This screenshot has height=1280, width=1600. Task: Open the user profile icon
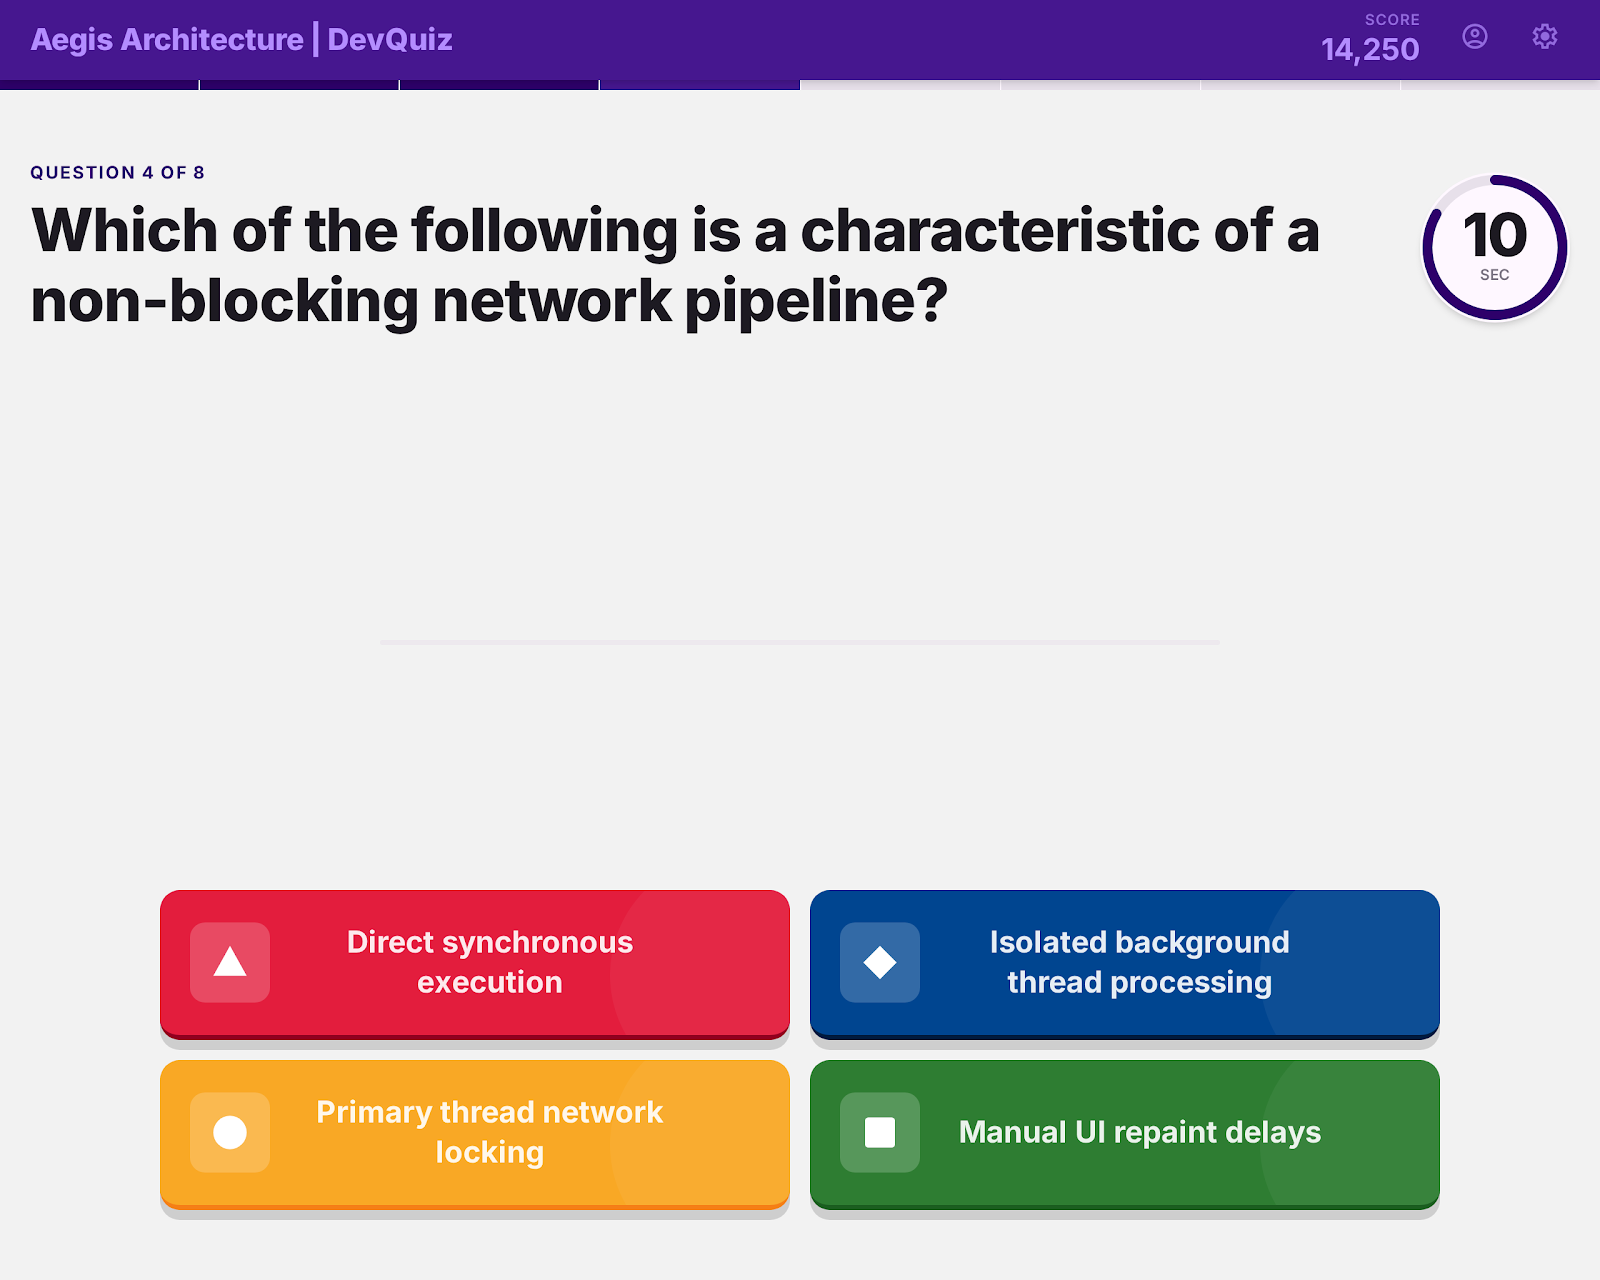1475,37
